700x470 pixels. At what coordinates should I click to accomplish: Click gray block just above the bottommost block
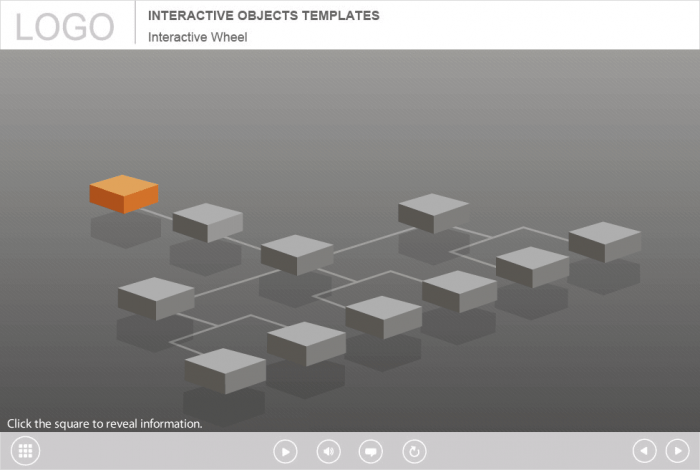(x=306, y=342)
